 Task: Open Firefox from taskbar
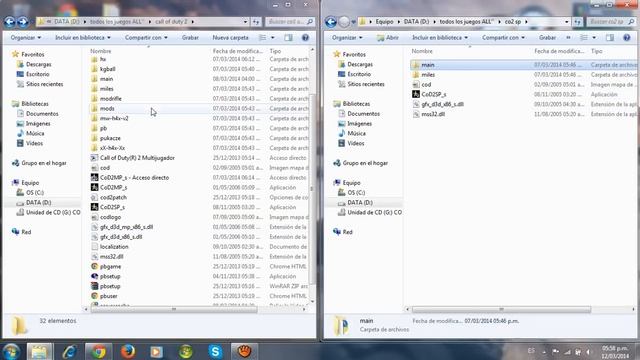pos(128,351)
